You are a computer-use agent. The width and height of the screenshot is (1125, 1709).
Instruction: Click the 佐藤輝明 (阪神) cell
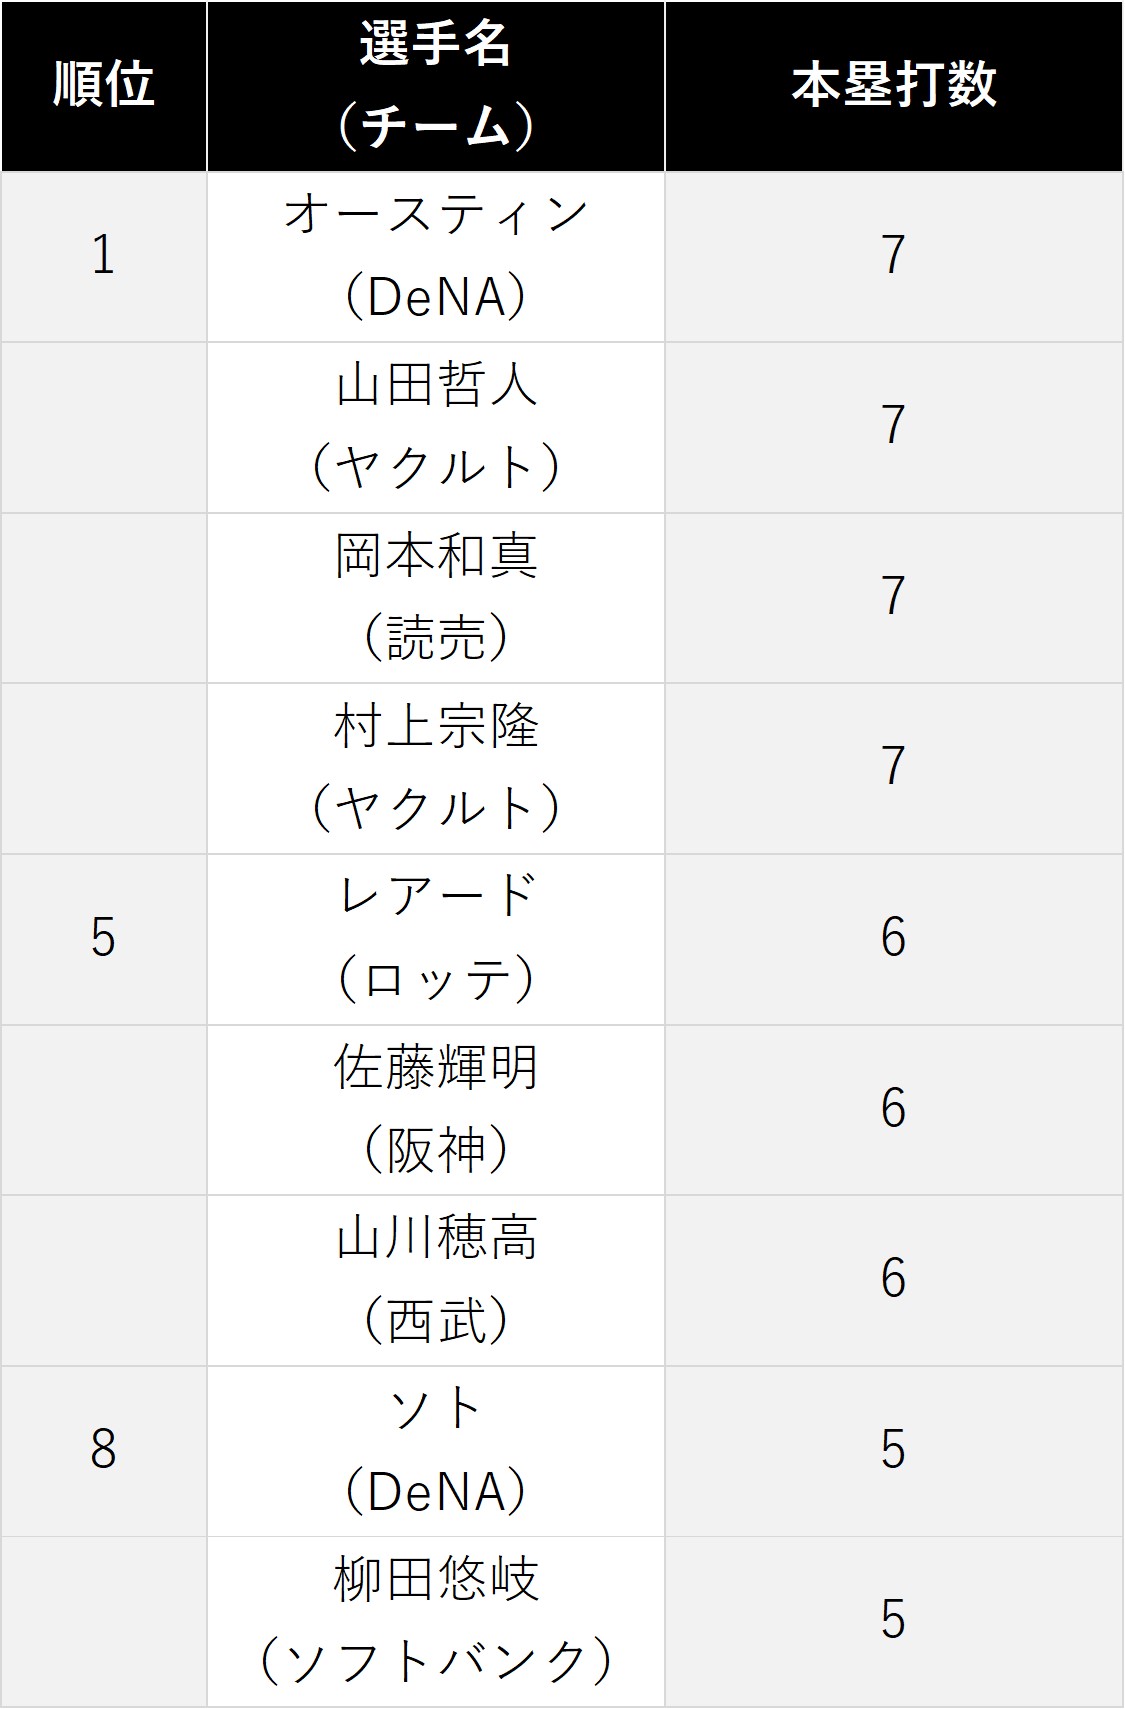point(436,1110)
